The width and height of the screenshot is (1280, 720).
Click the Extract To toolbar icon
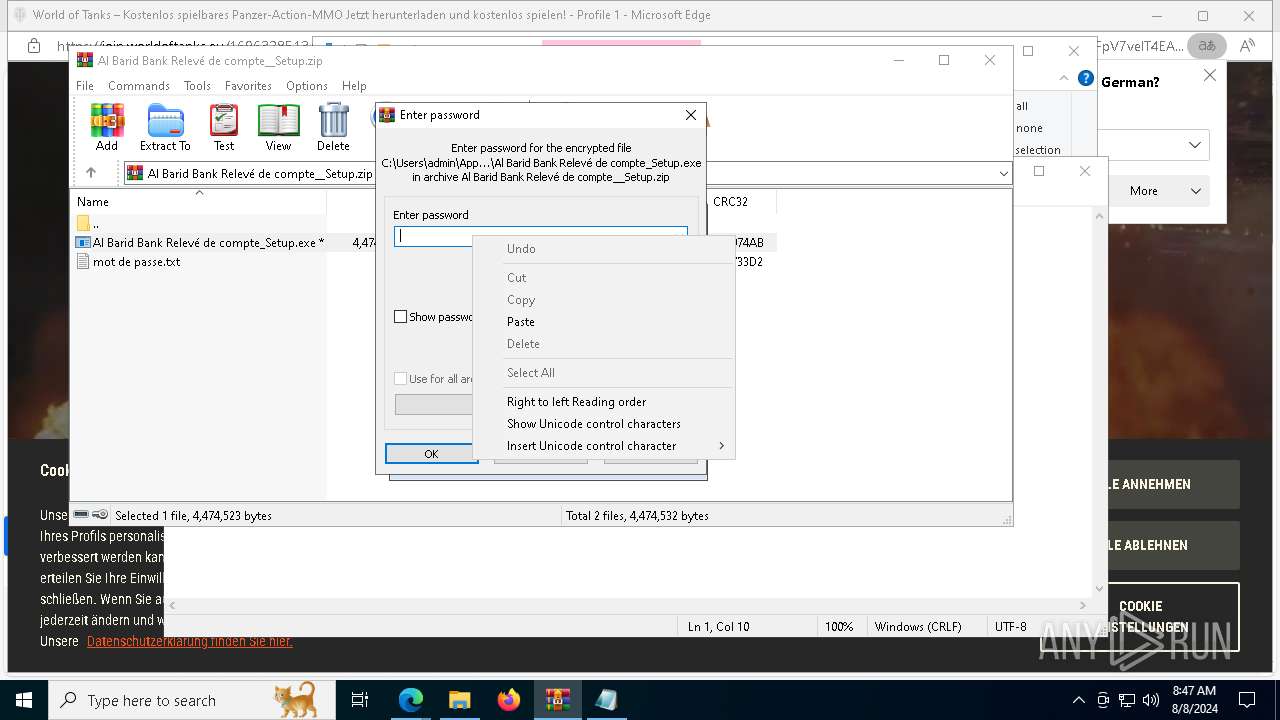point(165,127)
